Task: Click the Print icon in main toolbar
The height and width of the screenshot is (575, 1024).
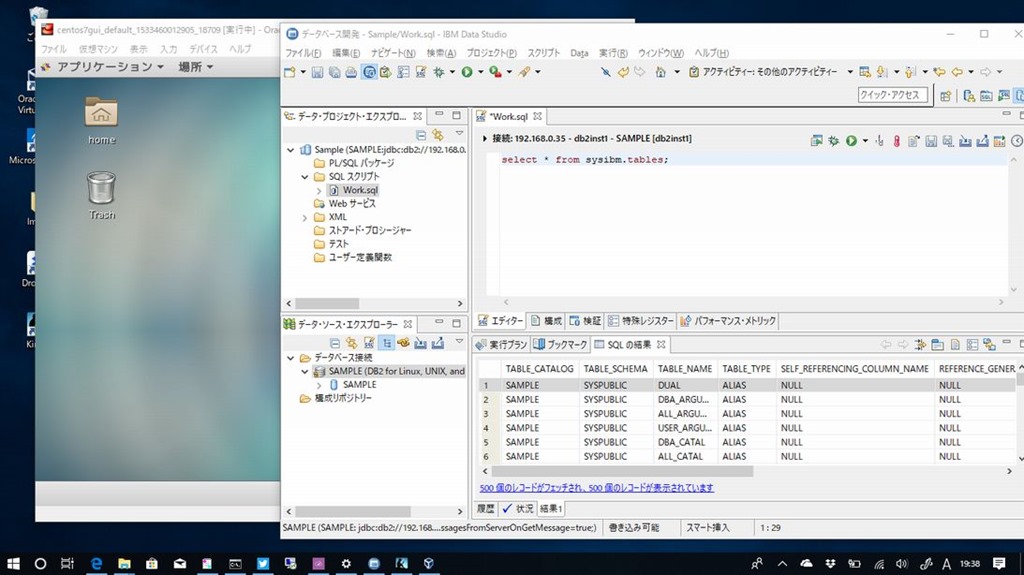Action: click(351, 72)
